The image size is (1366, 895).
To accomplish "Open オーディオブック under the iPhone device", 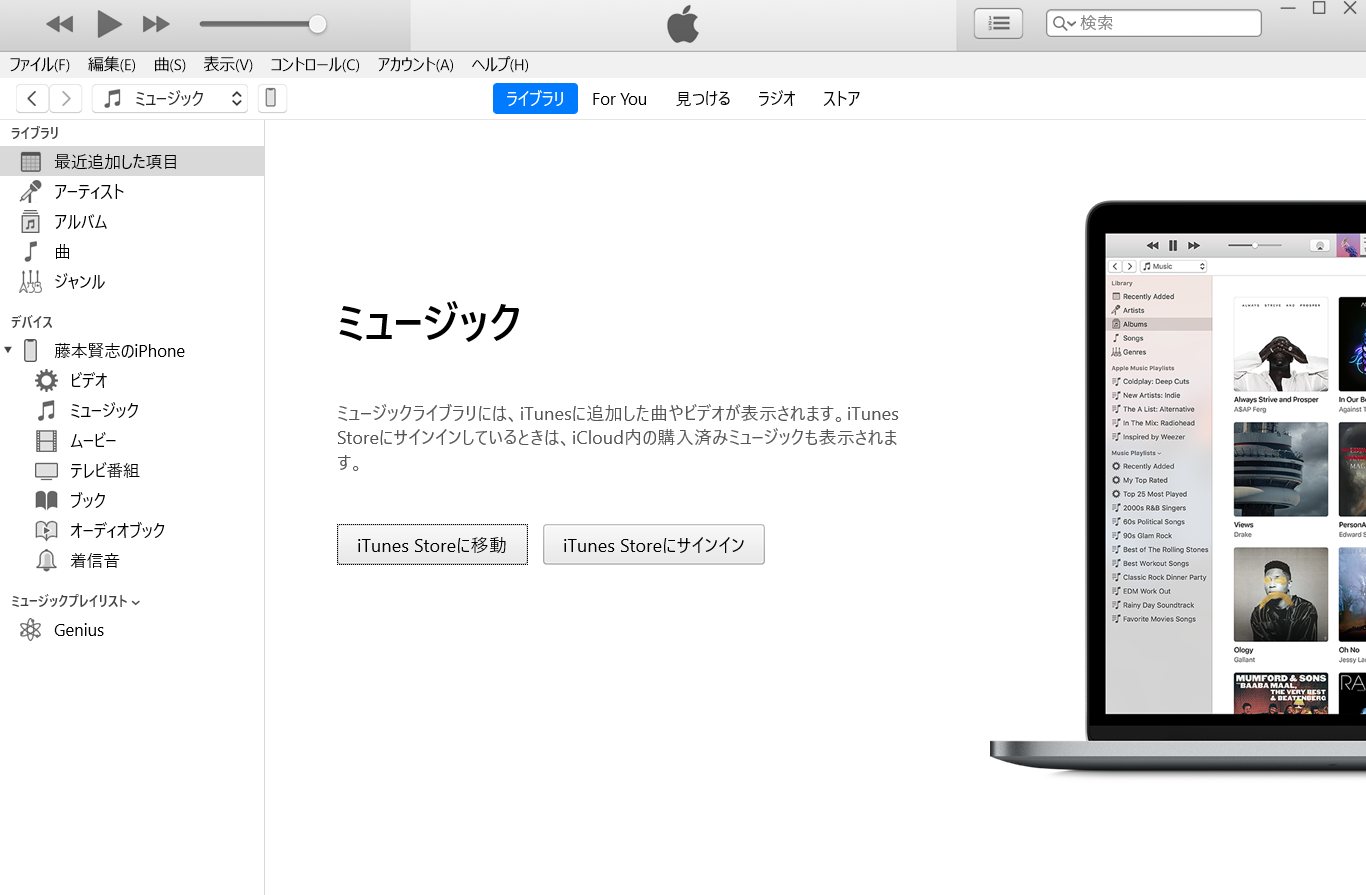I will pos(132,530).
